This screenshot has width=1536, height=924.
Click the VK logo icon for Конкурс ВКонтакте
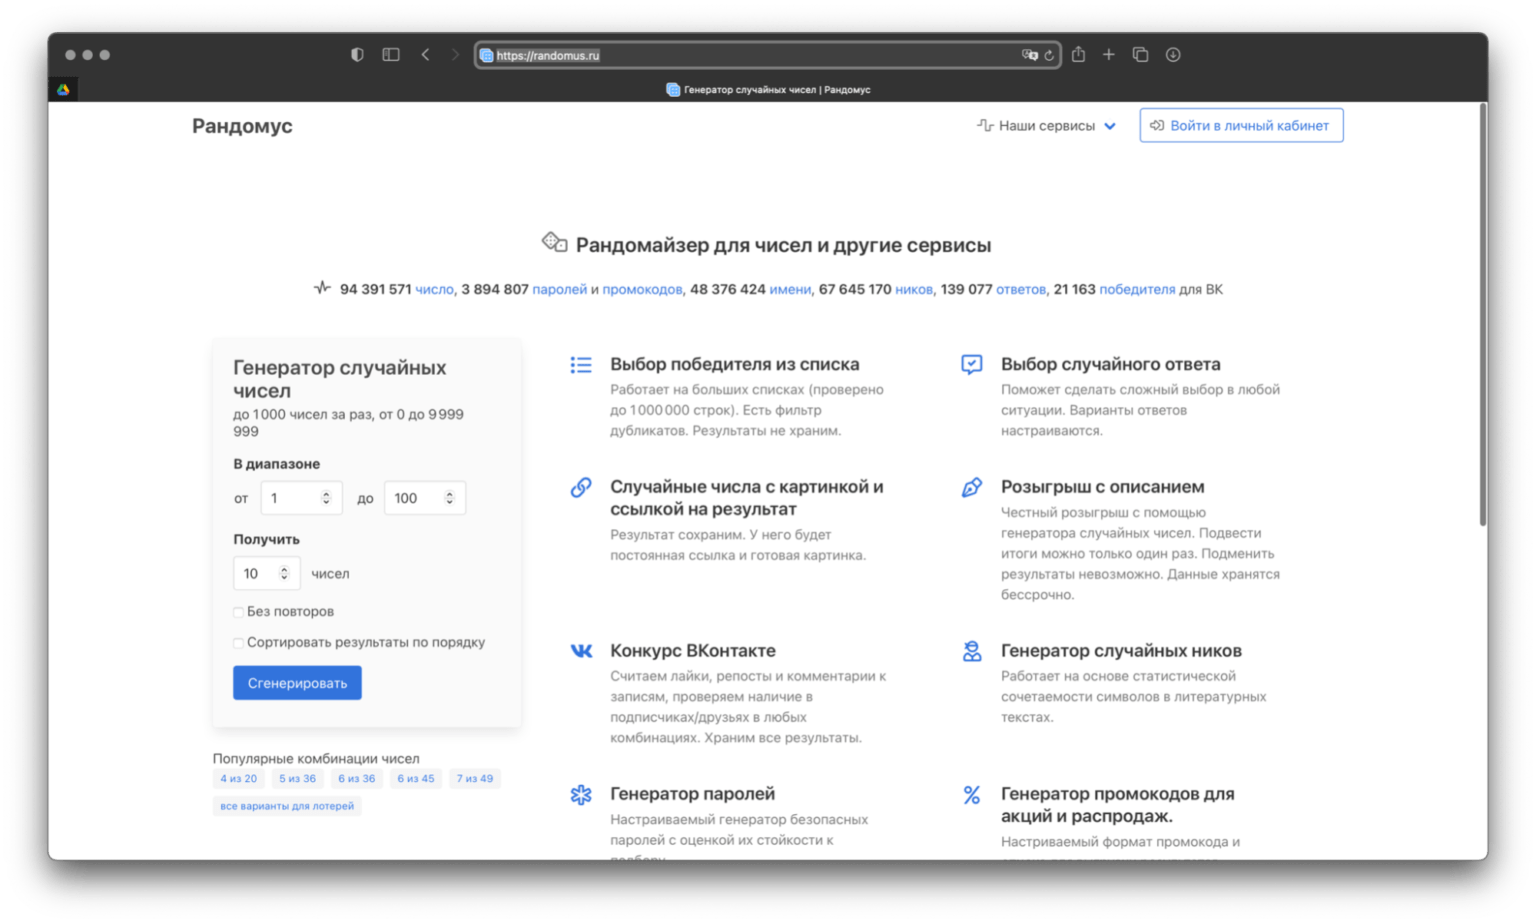[581, 651]
